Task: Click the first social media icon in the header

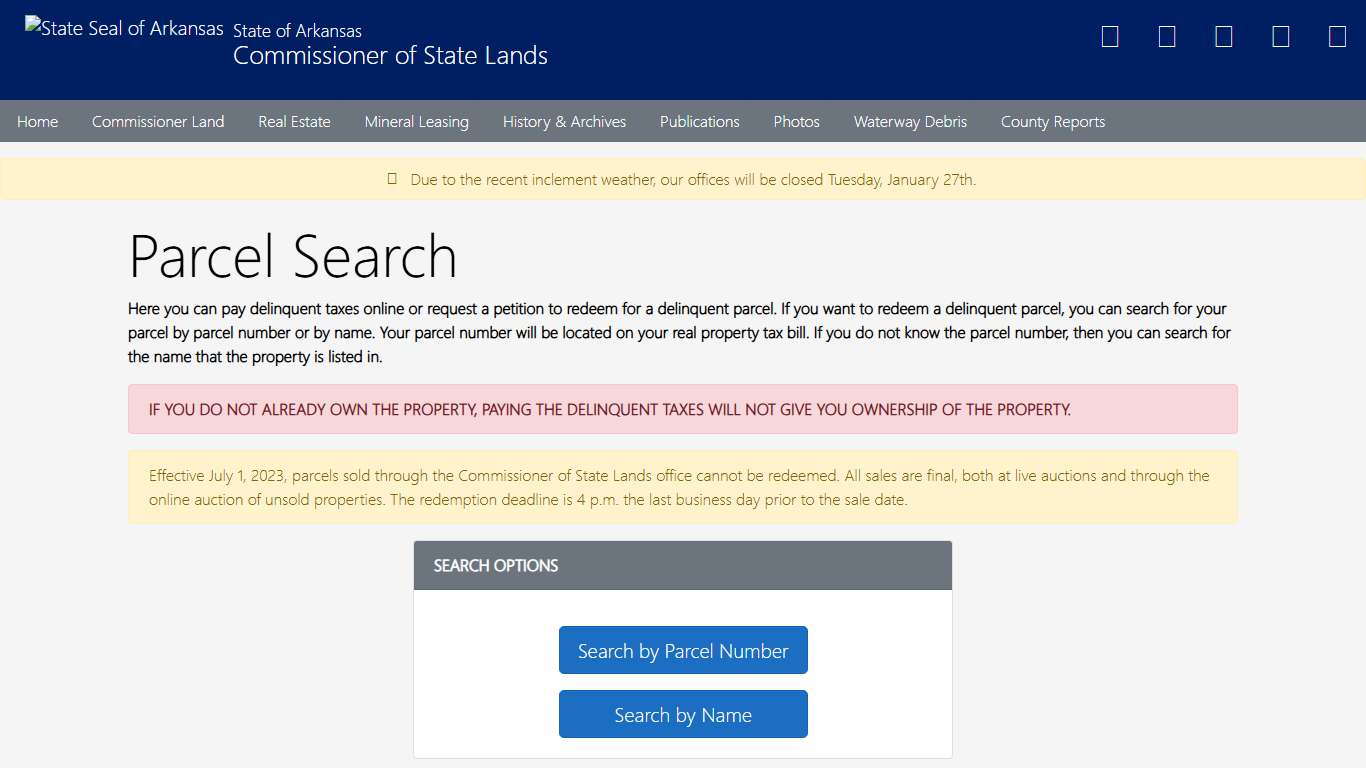Action: click(1109, 35)
